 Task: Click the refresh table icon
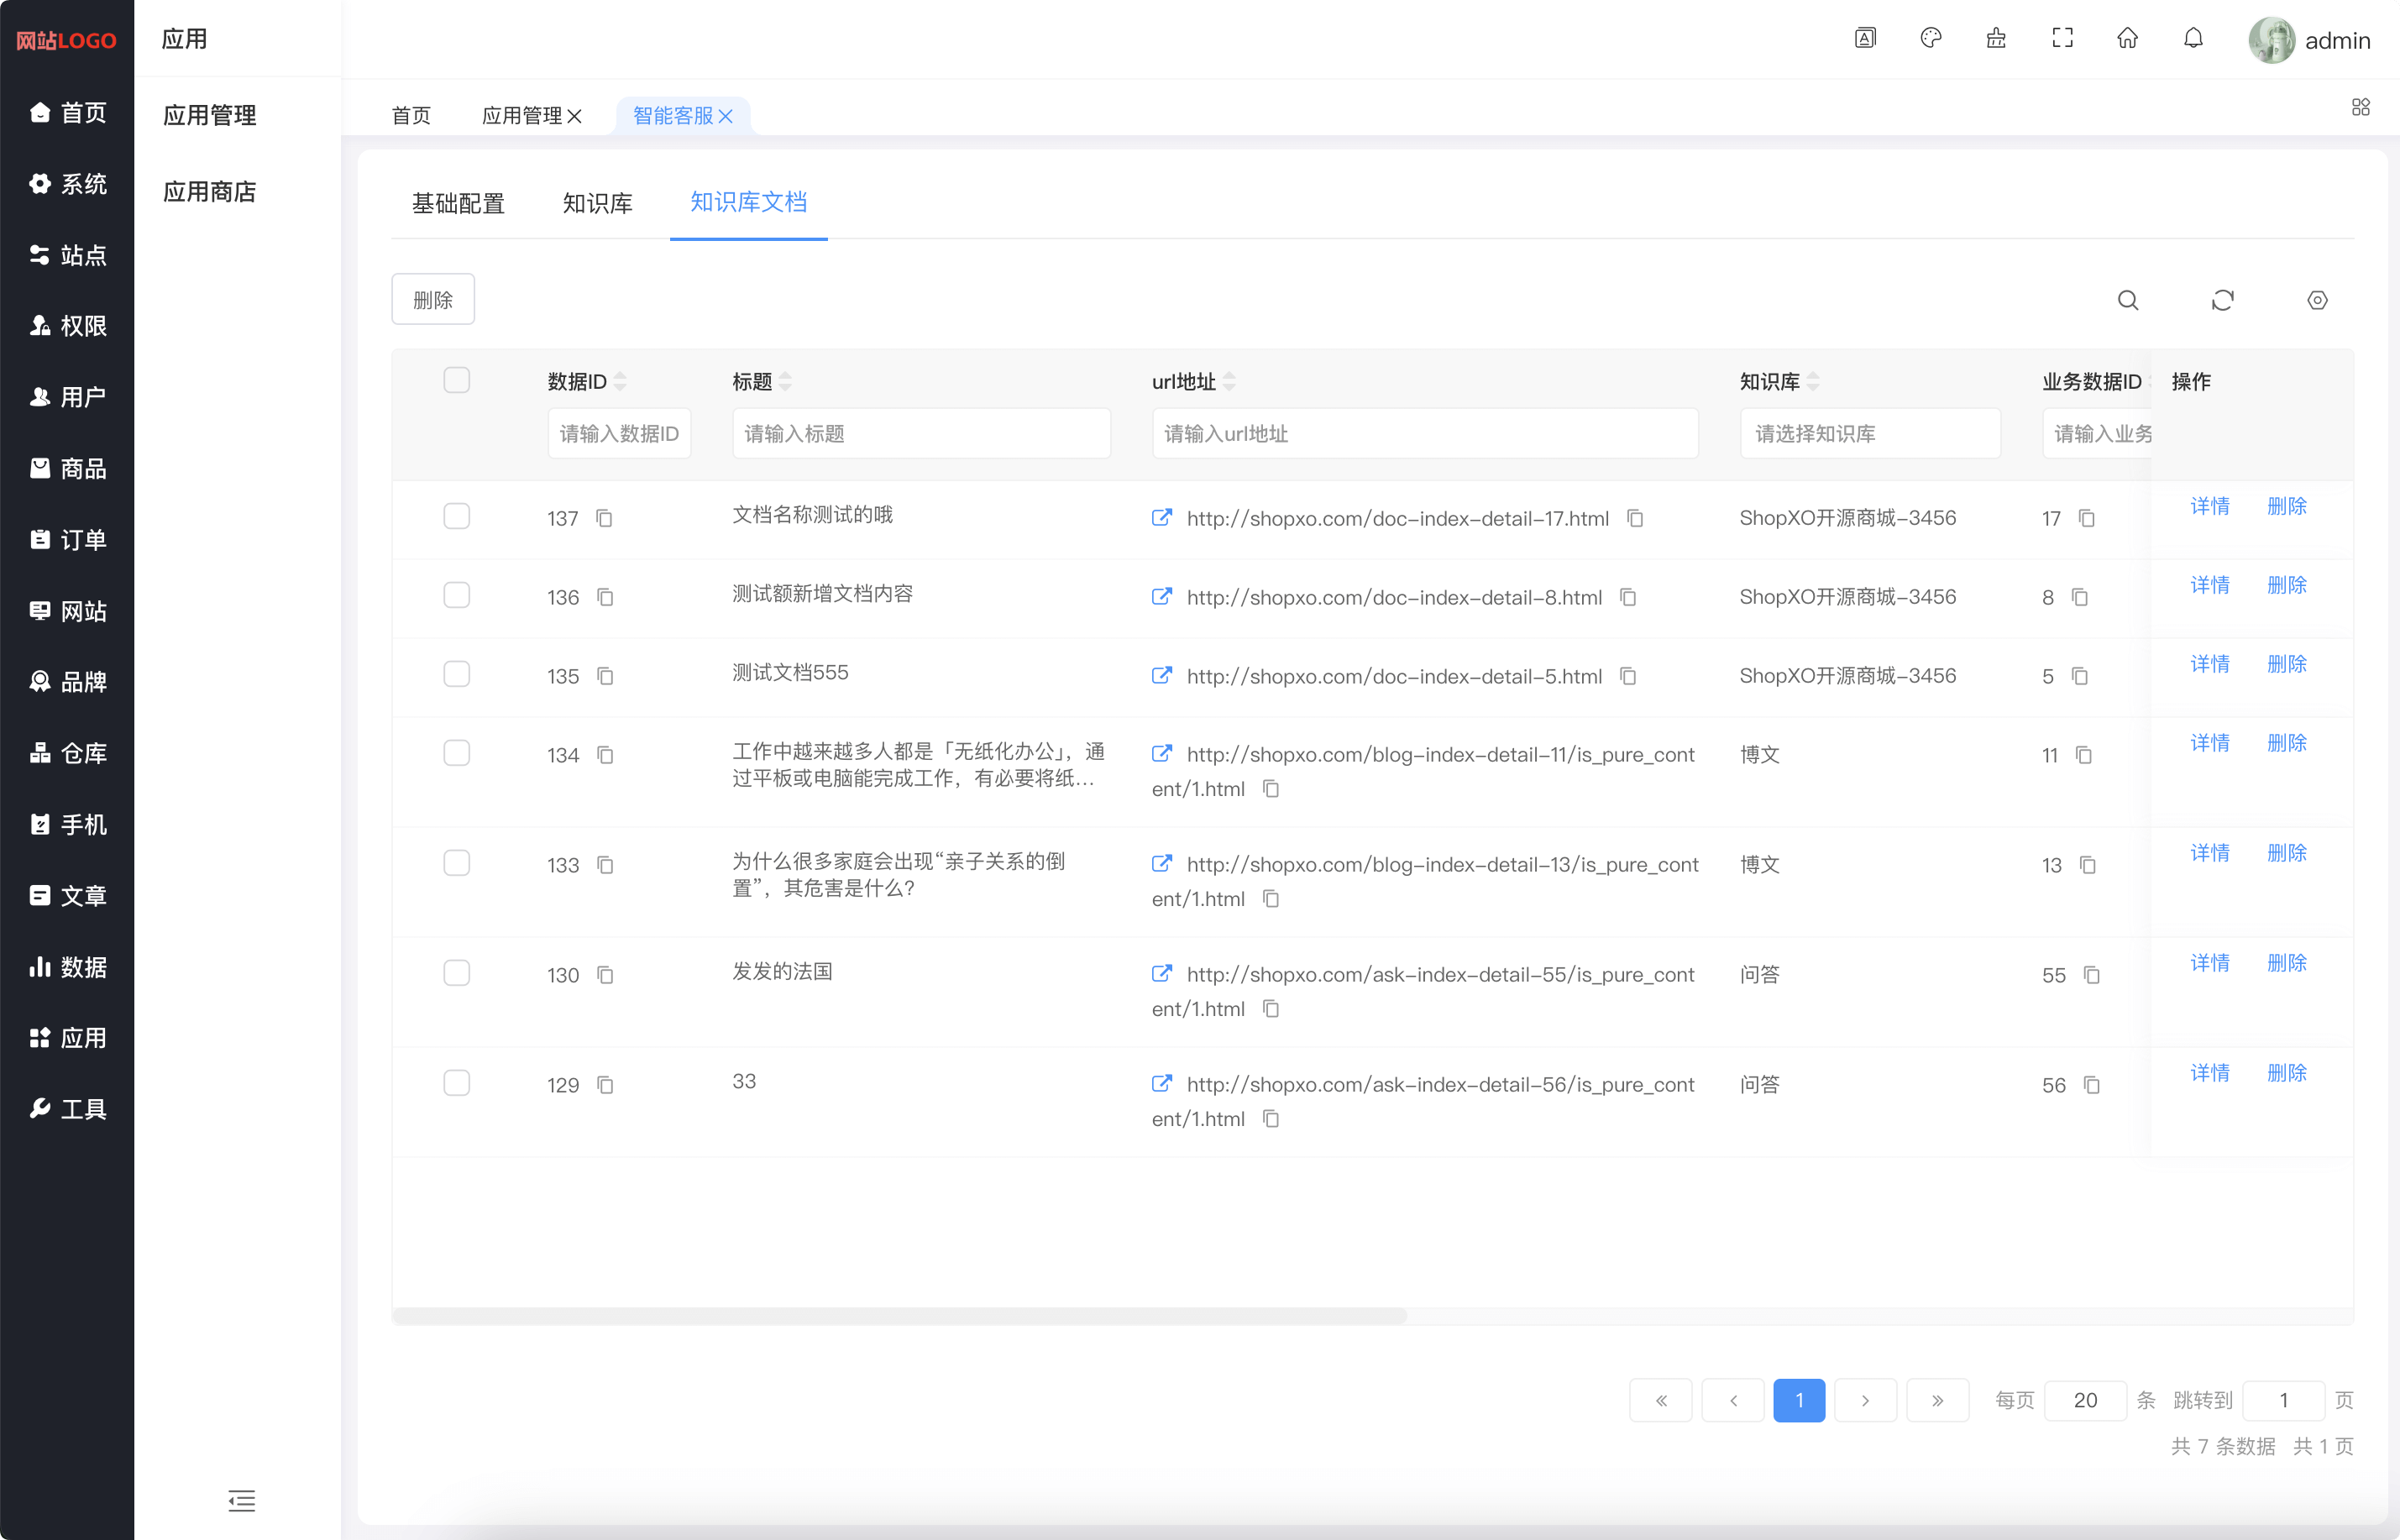2222,300
